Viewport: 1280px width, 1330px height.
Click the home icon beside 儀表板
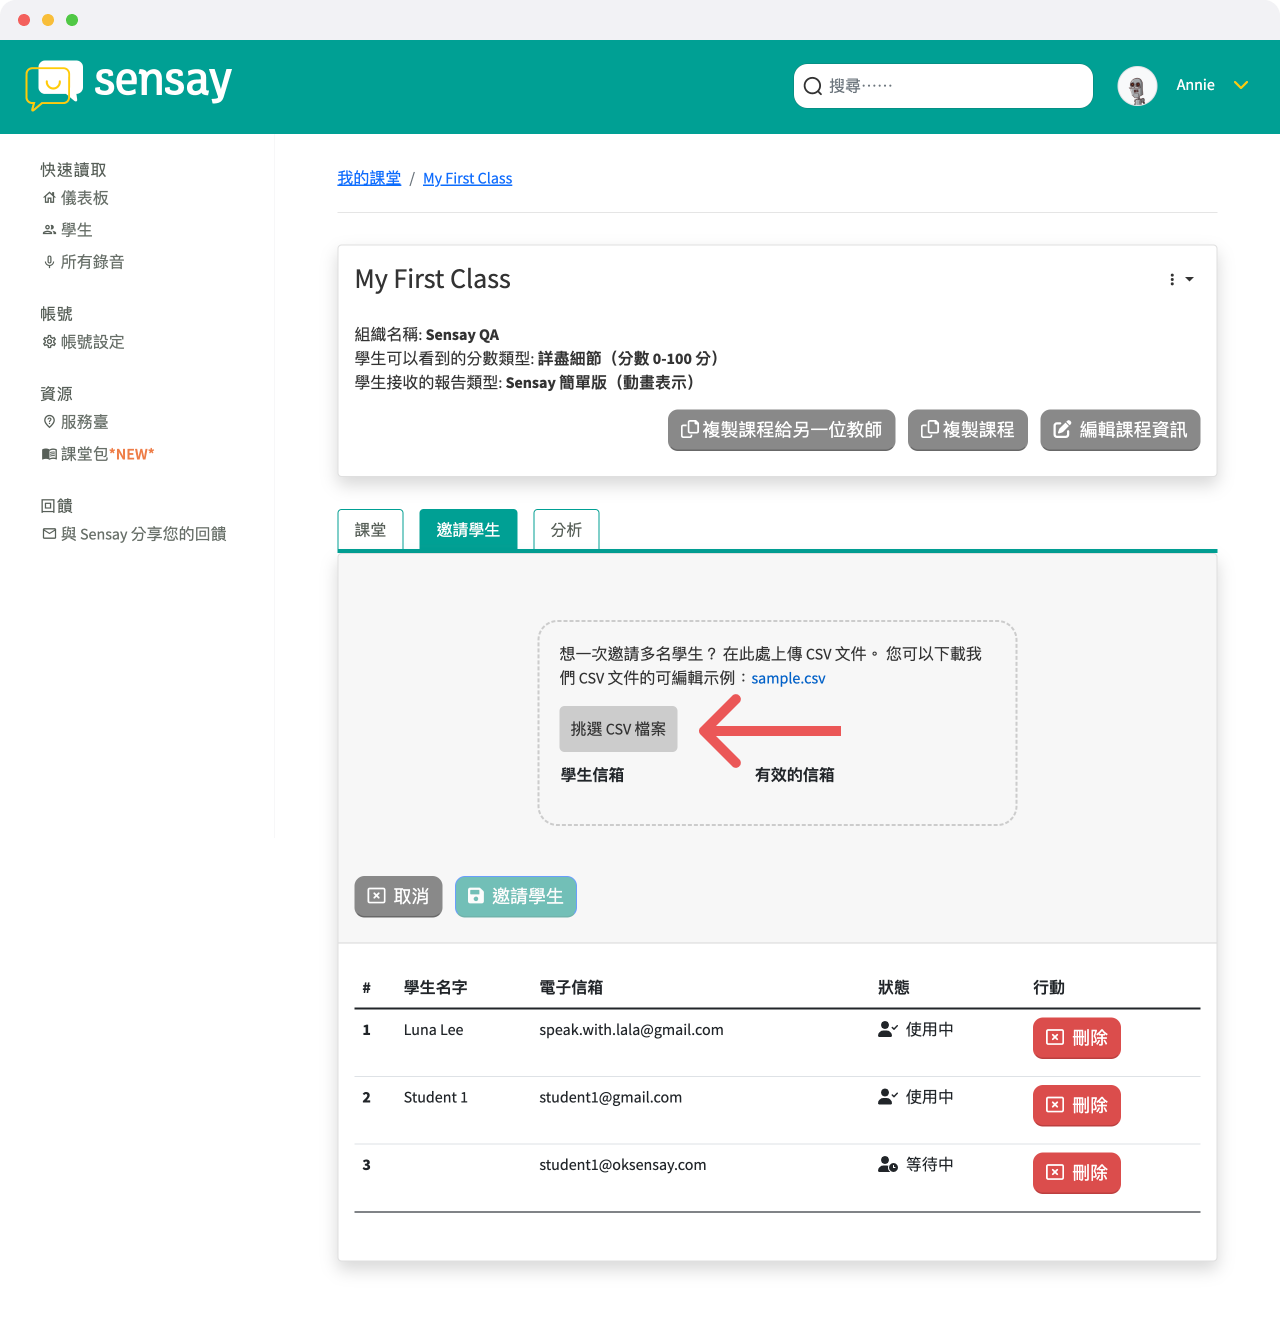pos(49,198)
